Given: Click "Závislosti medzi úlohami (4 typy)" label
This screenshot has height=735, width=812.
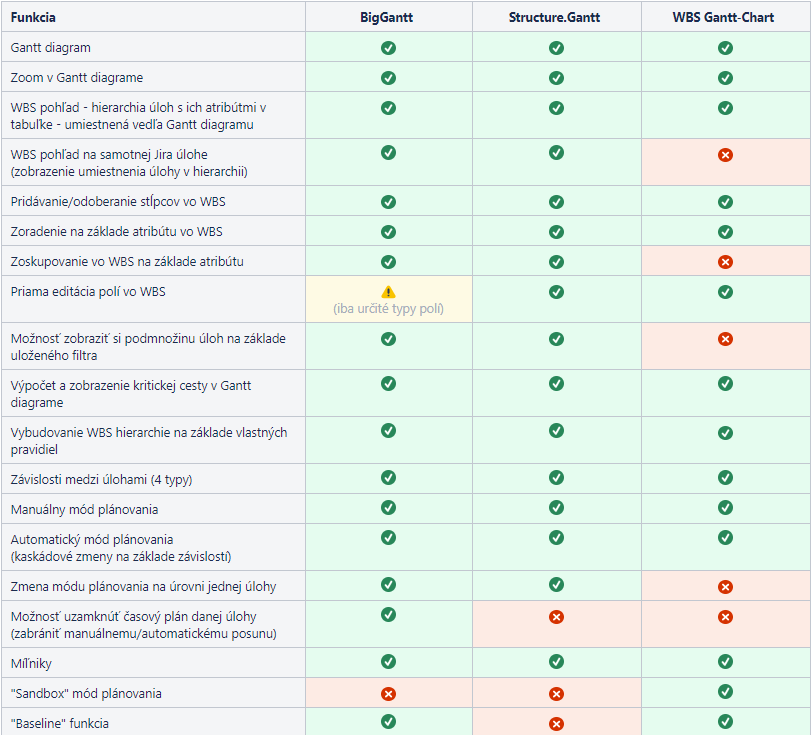Looking at the screenshot, I should 102,480.
